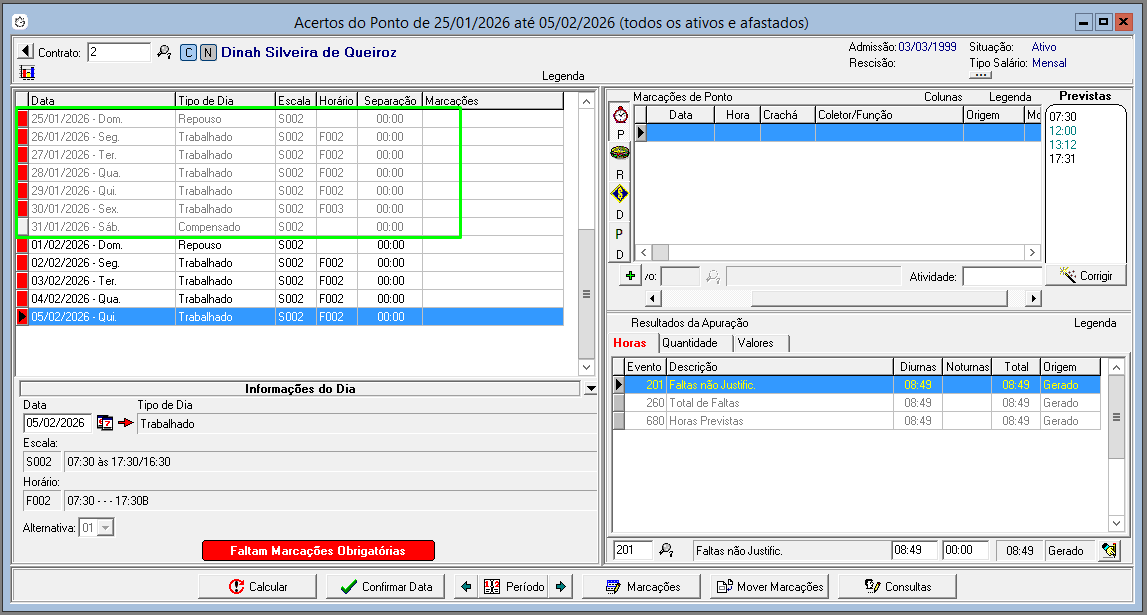Image resolution: width=1147 pixels, height=615 pixels.
Task: Click the Confirmar Data button
Action: (386, 587)
